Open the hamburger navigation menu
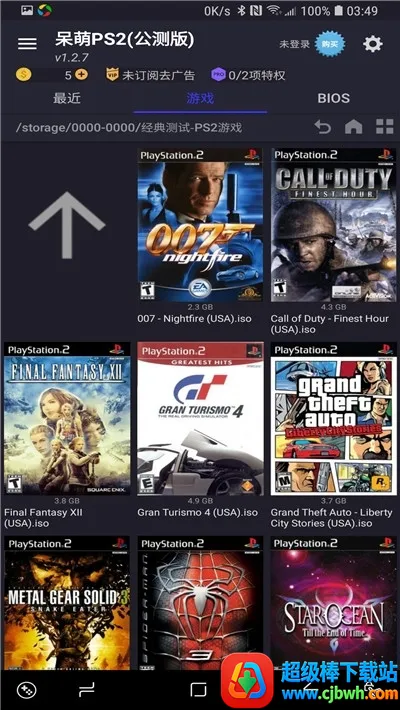 pyautogui.click(x=27, y=43)
